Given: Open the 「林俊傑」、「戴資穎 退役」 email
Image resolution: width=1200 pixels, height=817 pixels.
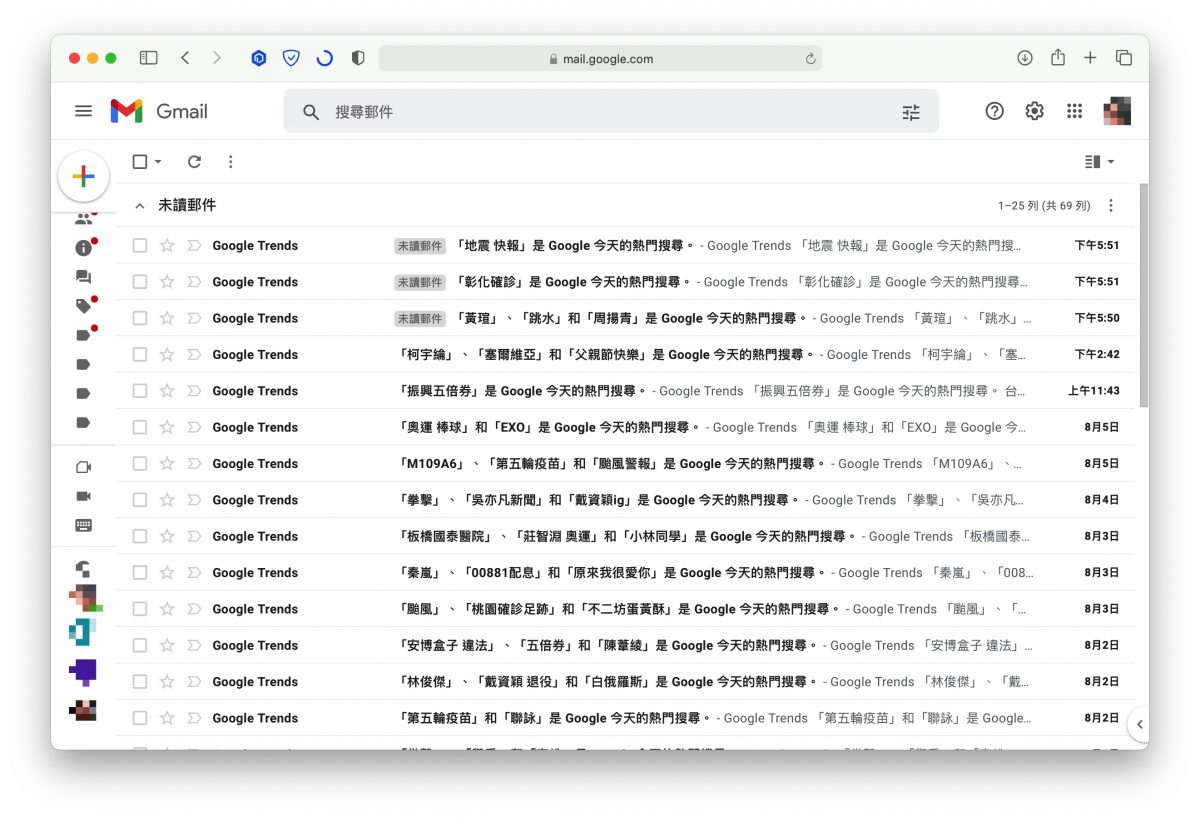Looking at the screenshot, I should tap(625, 682).
